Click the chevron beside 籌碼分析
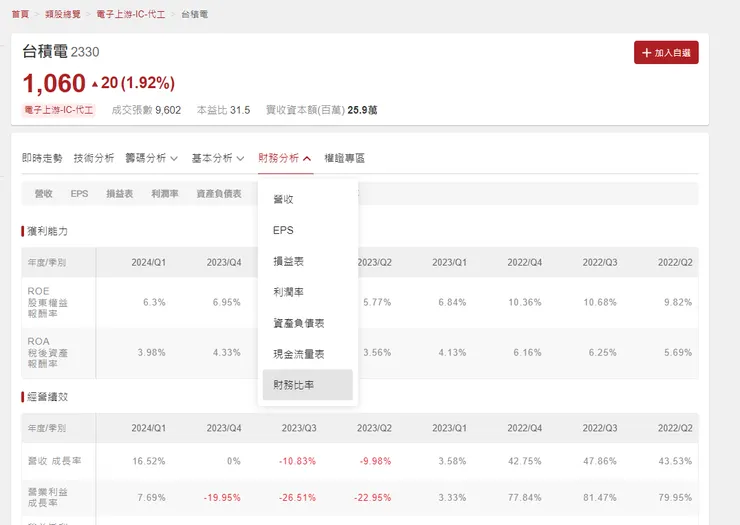 coord(174,159)
